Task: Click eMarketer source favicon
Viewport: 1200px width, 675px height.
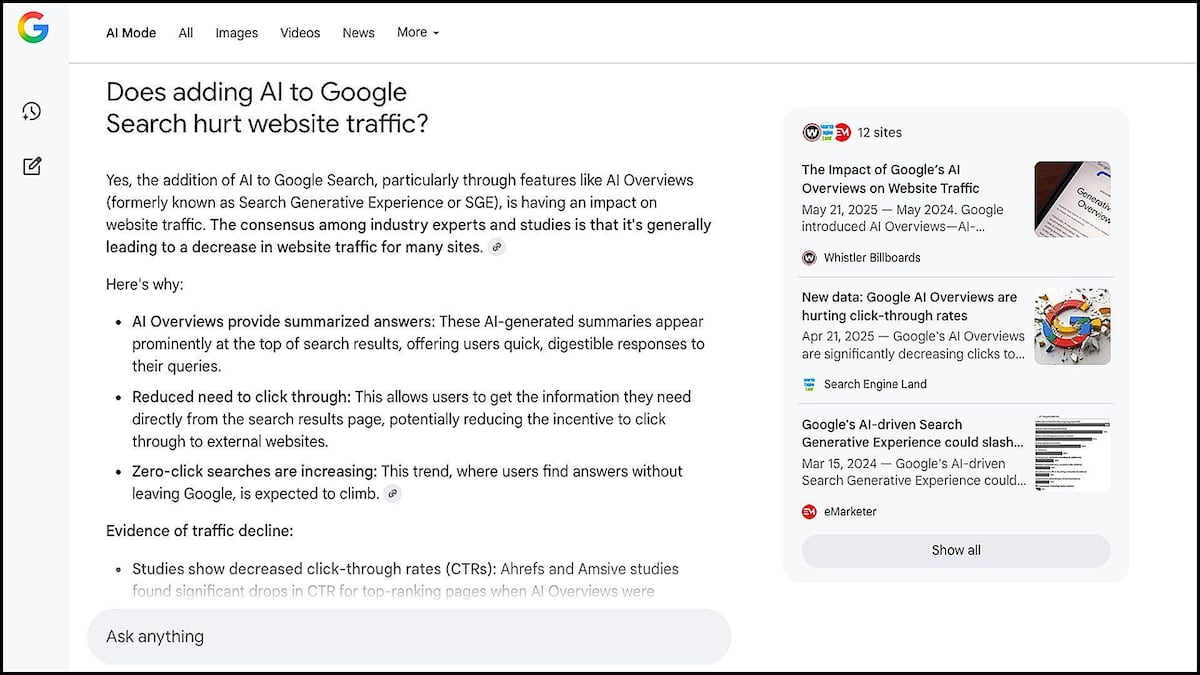Action: (x=809, y=512)
